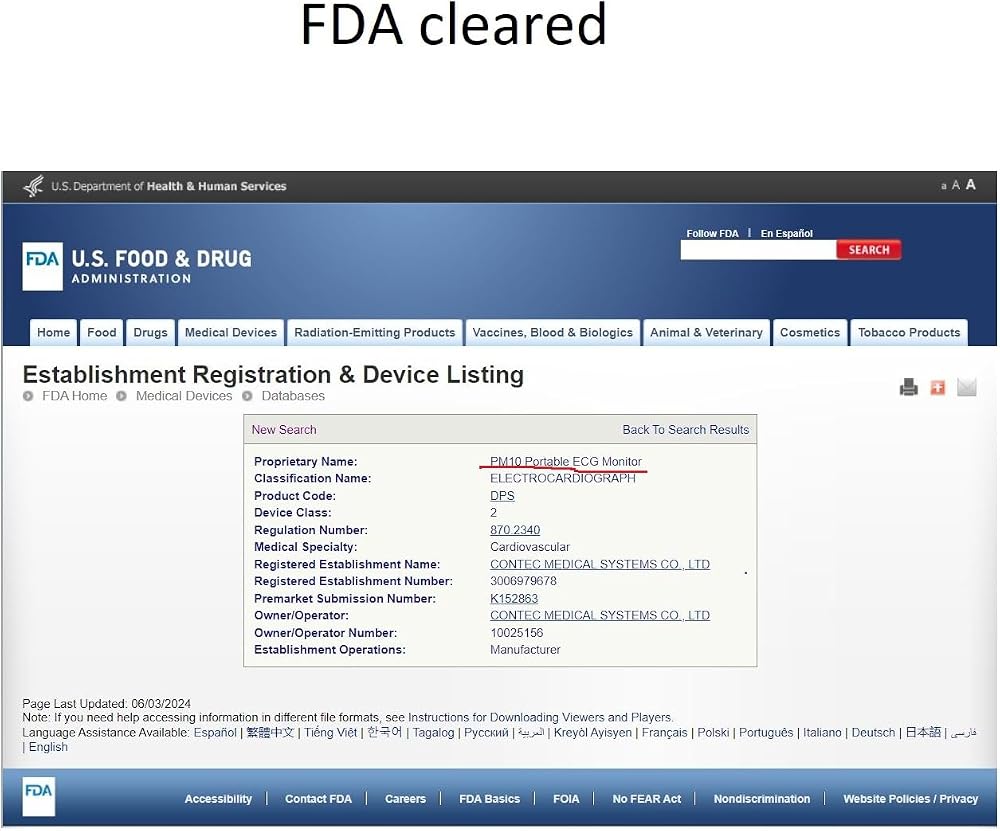
Task: Click the red SEARCH button
Action: (869, 250)
